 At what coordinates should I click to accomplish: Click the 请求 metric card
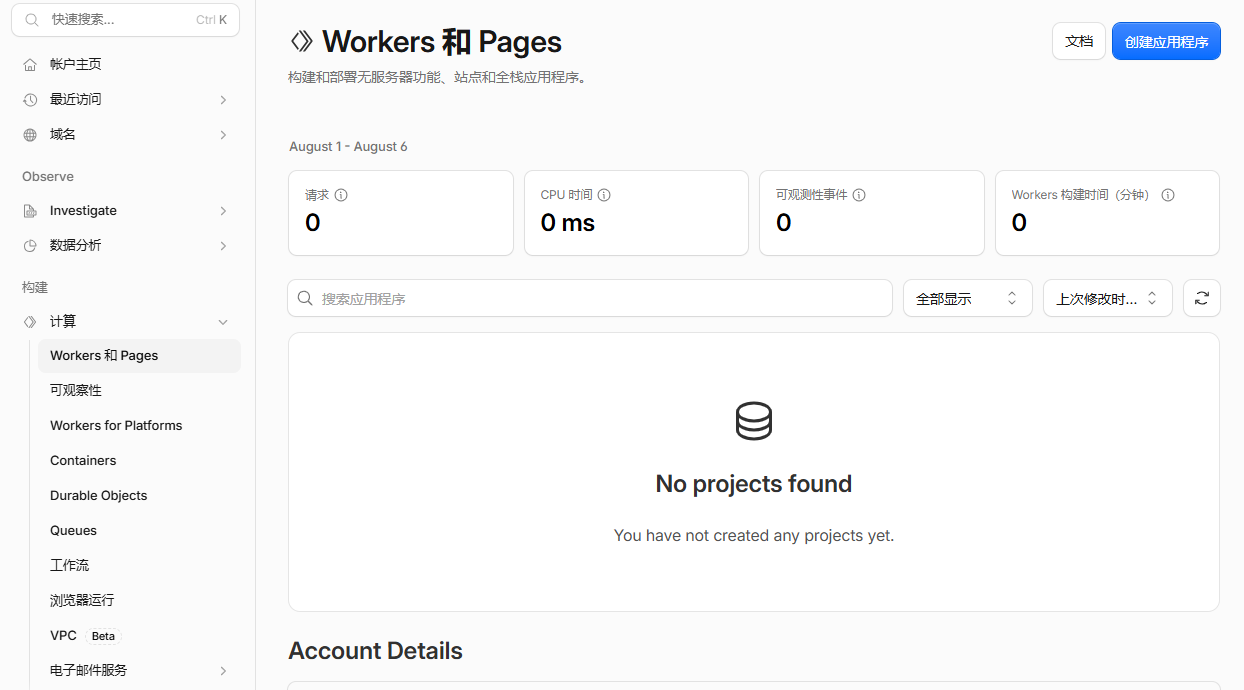(x=401, y=213)
